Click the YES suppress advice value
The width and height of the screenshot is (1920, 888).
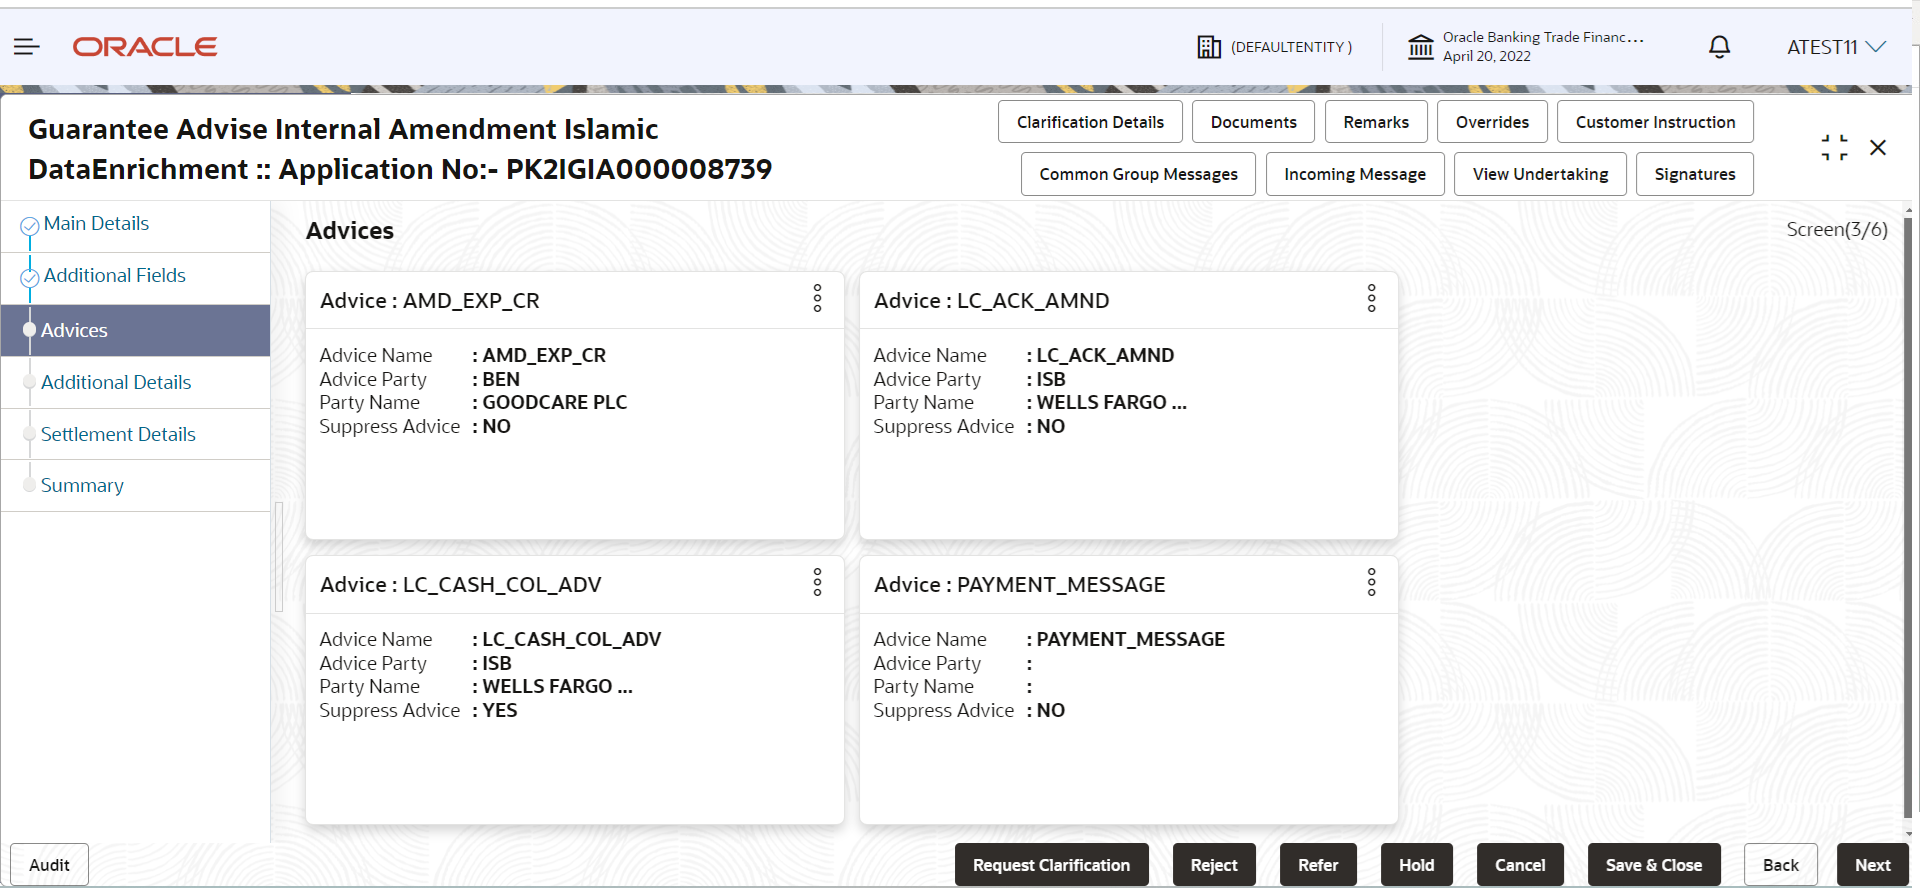[x=500, y=710]
